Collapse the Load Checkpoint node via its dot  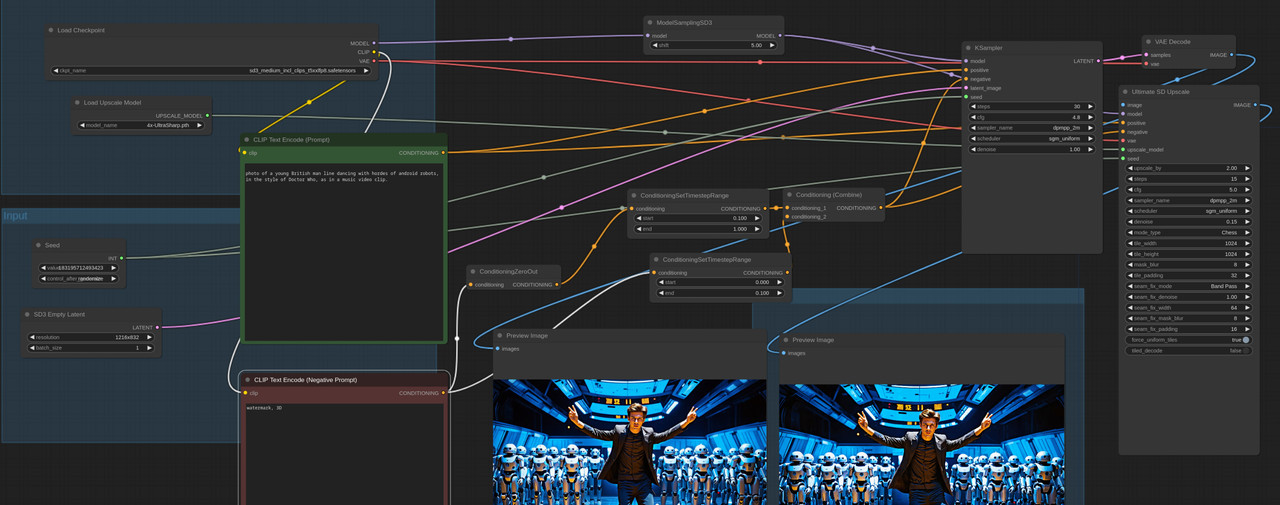tap(50, 30)
